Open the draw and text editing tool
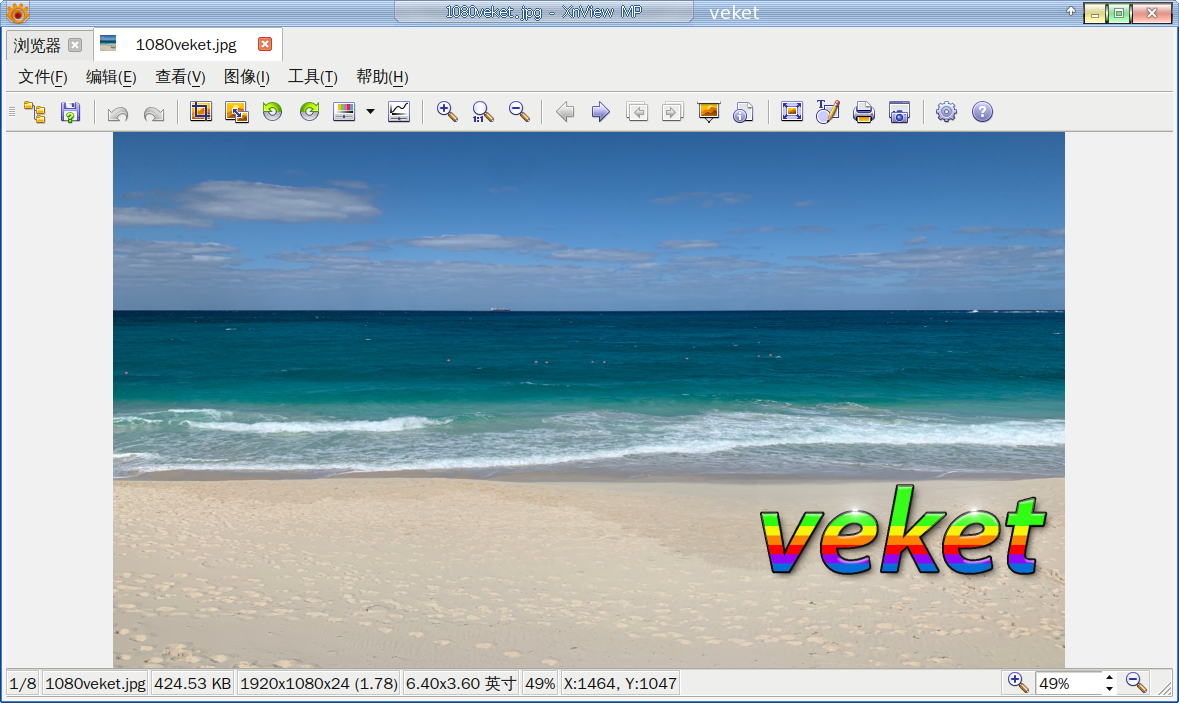 (x=827, y=112)
